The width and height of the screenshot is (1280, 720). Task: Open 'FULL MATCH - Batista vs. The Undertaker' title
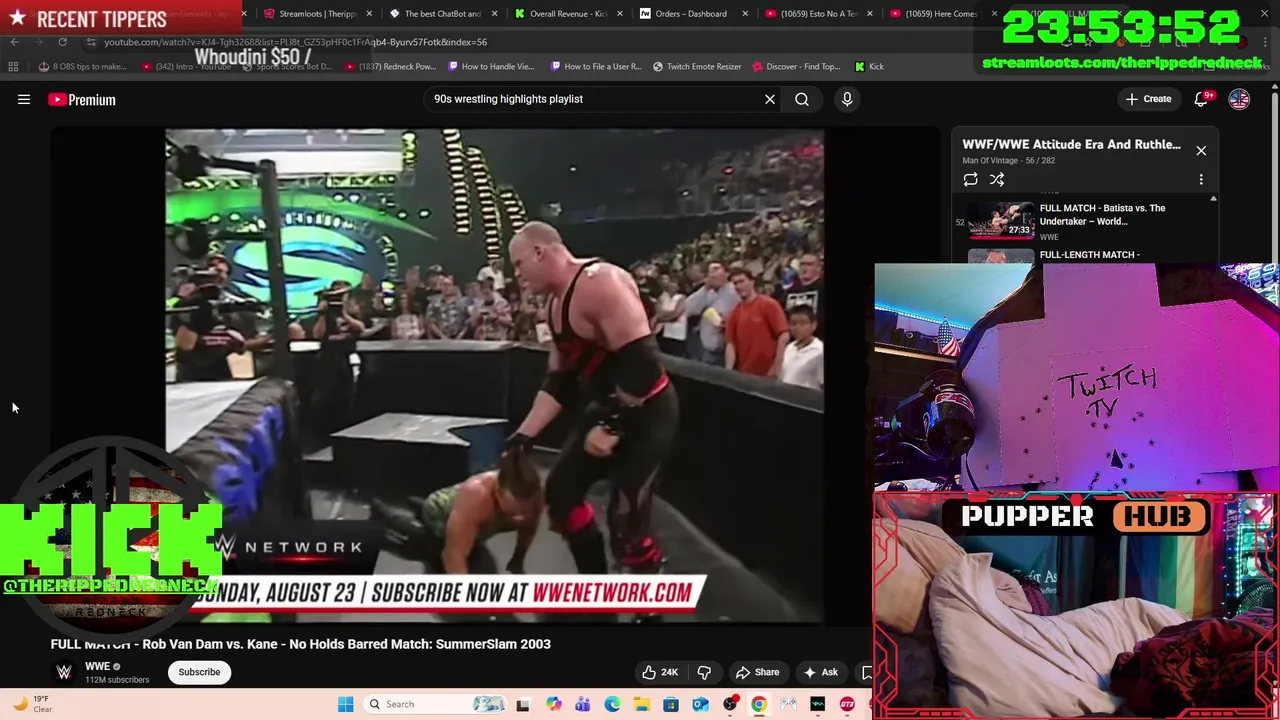(1102, 215)
